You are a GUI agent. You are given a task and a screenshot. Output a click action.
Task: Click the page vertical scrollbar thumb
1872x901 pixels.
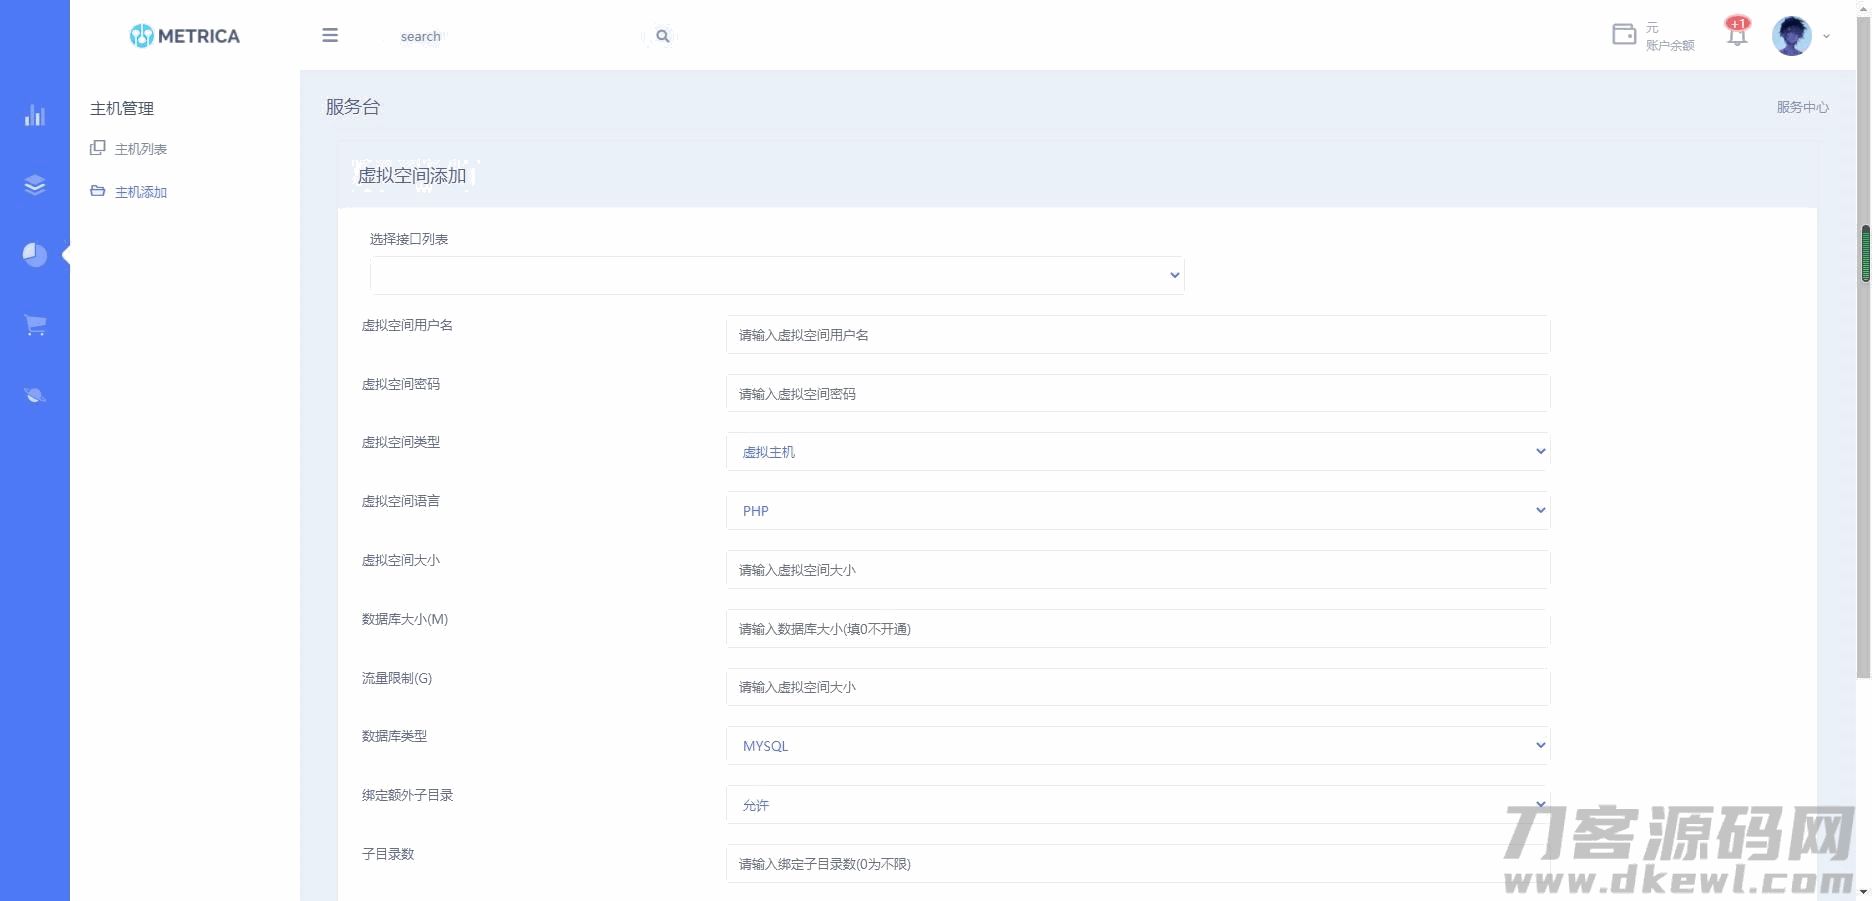(1865, 254)
